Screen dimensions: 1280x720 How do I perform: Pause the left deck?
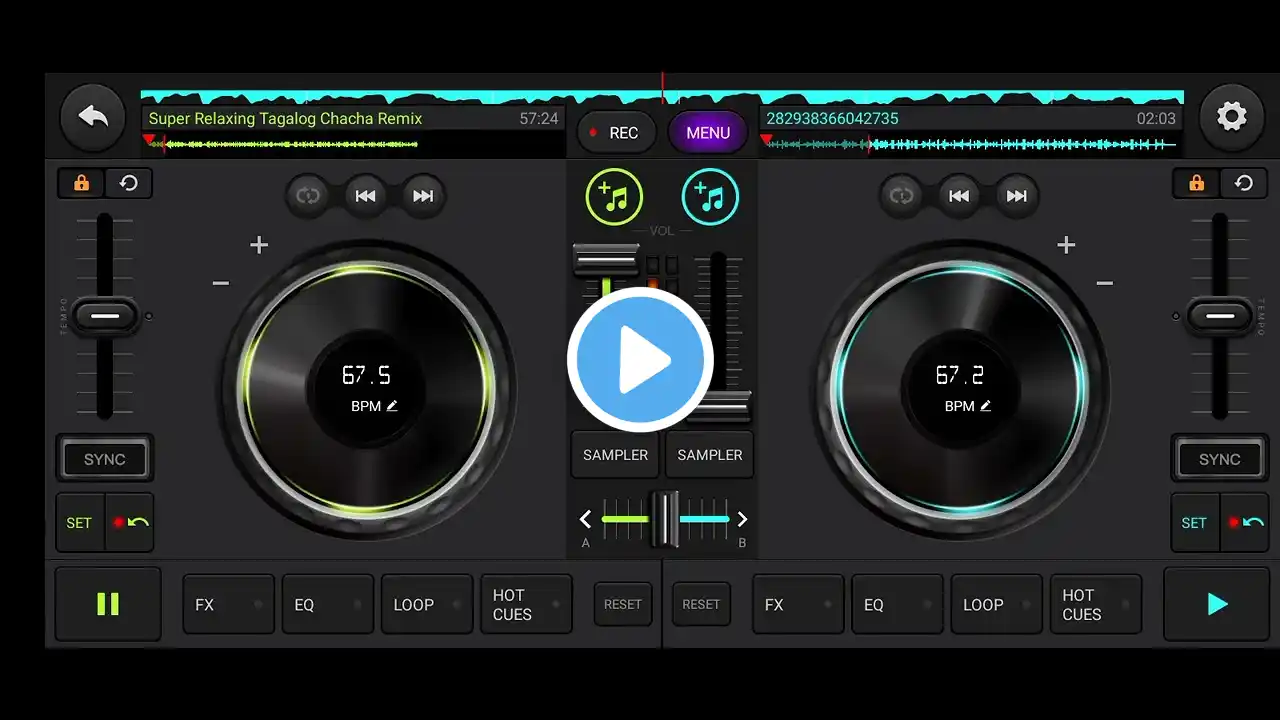108,604
